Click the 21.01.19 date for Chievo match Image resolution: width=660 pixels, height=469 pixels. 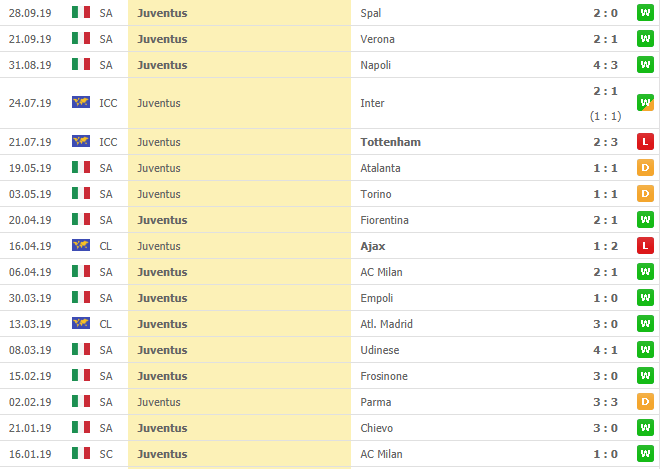(x=27, y=428)
